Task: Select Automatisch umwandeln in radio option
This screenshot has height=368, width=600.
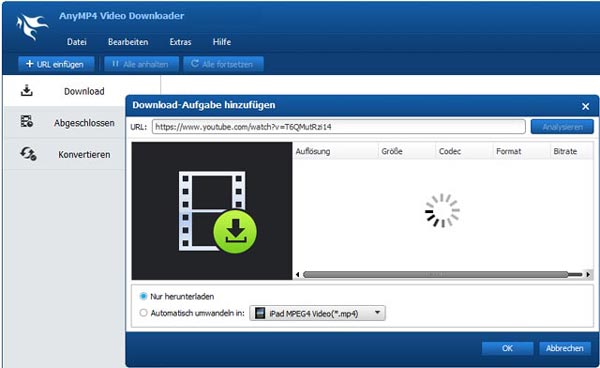Action: coord(143,313)
